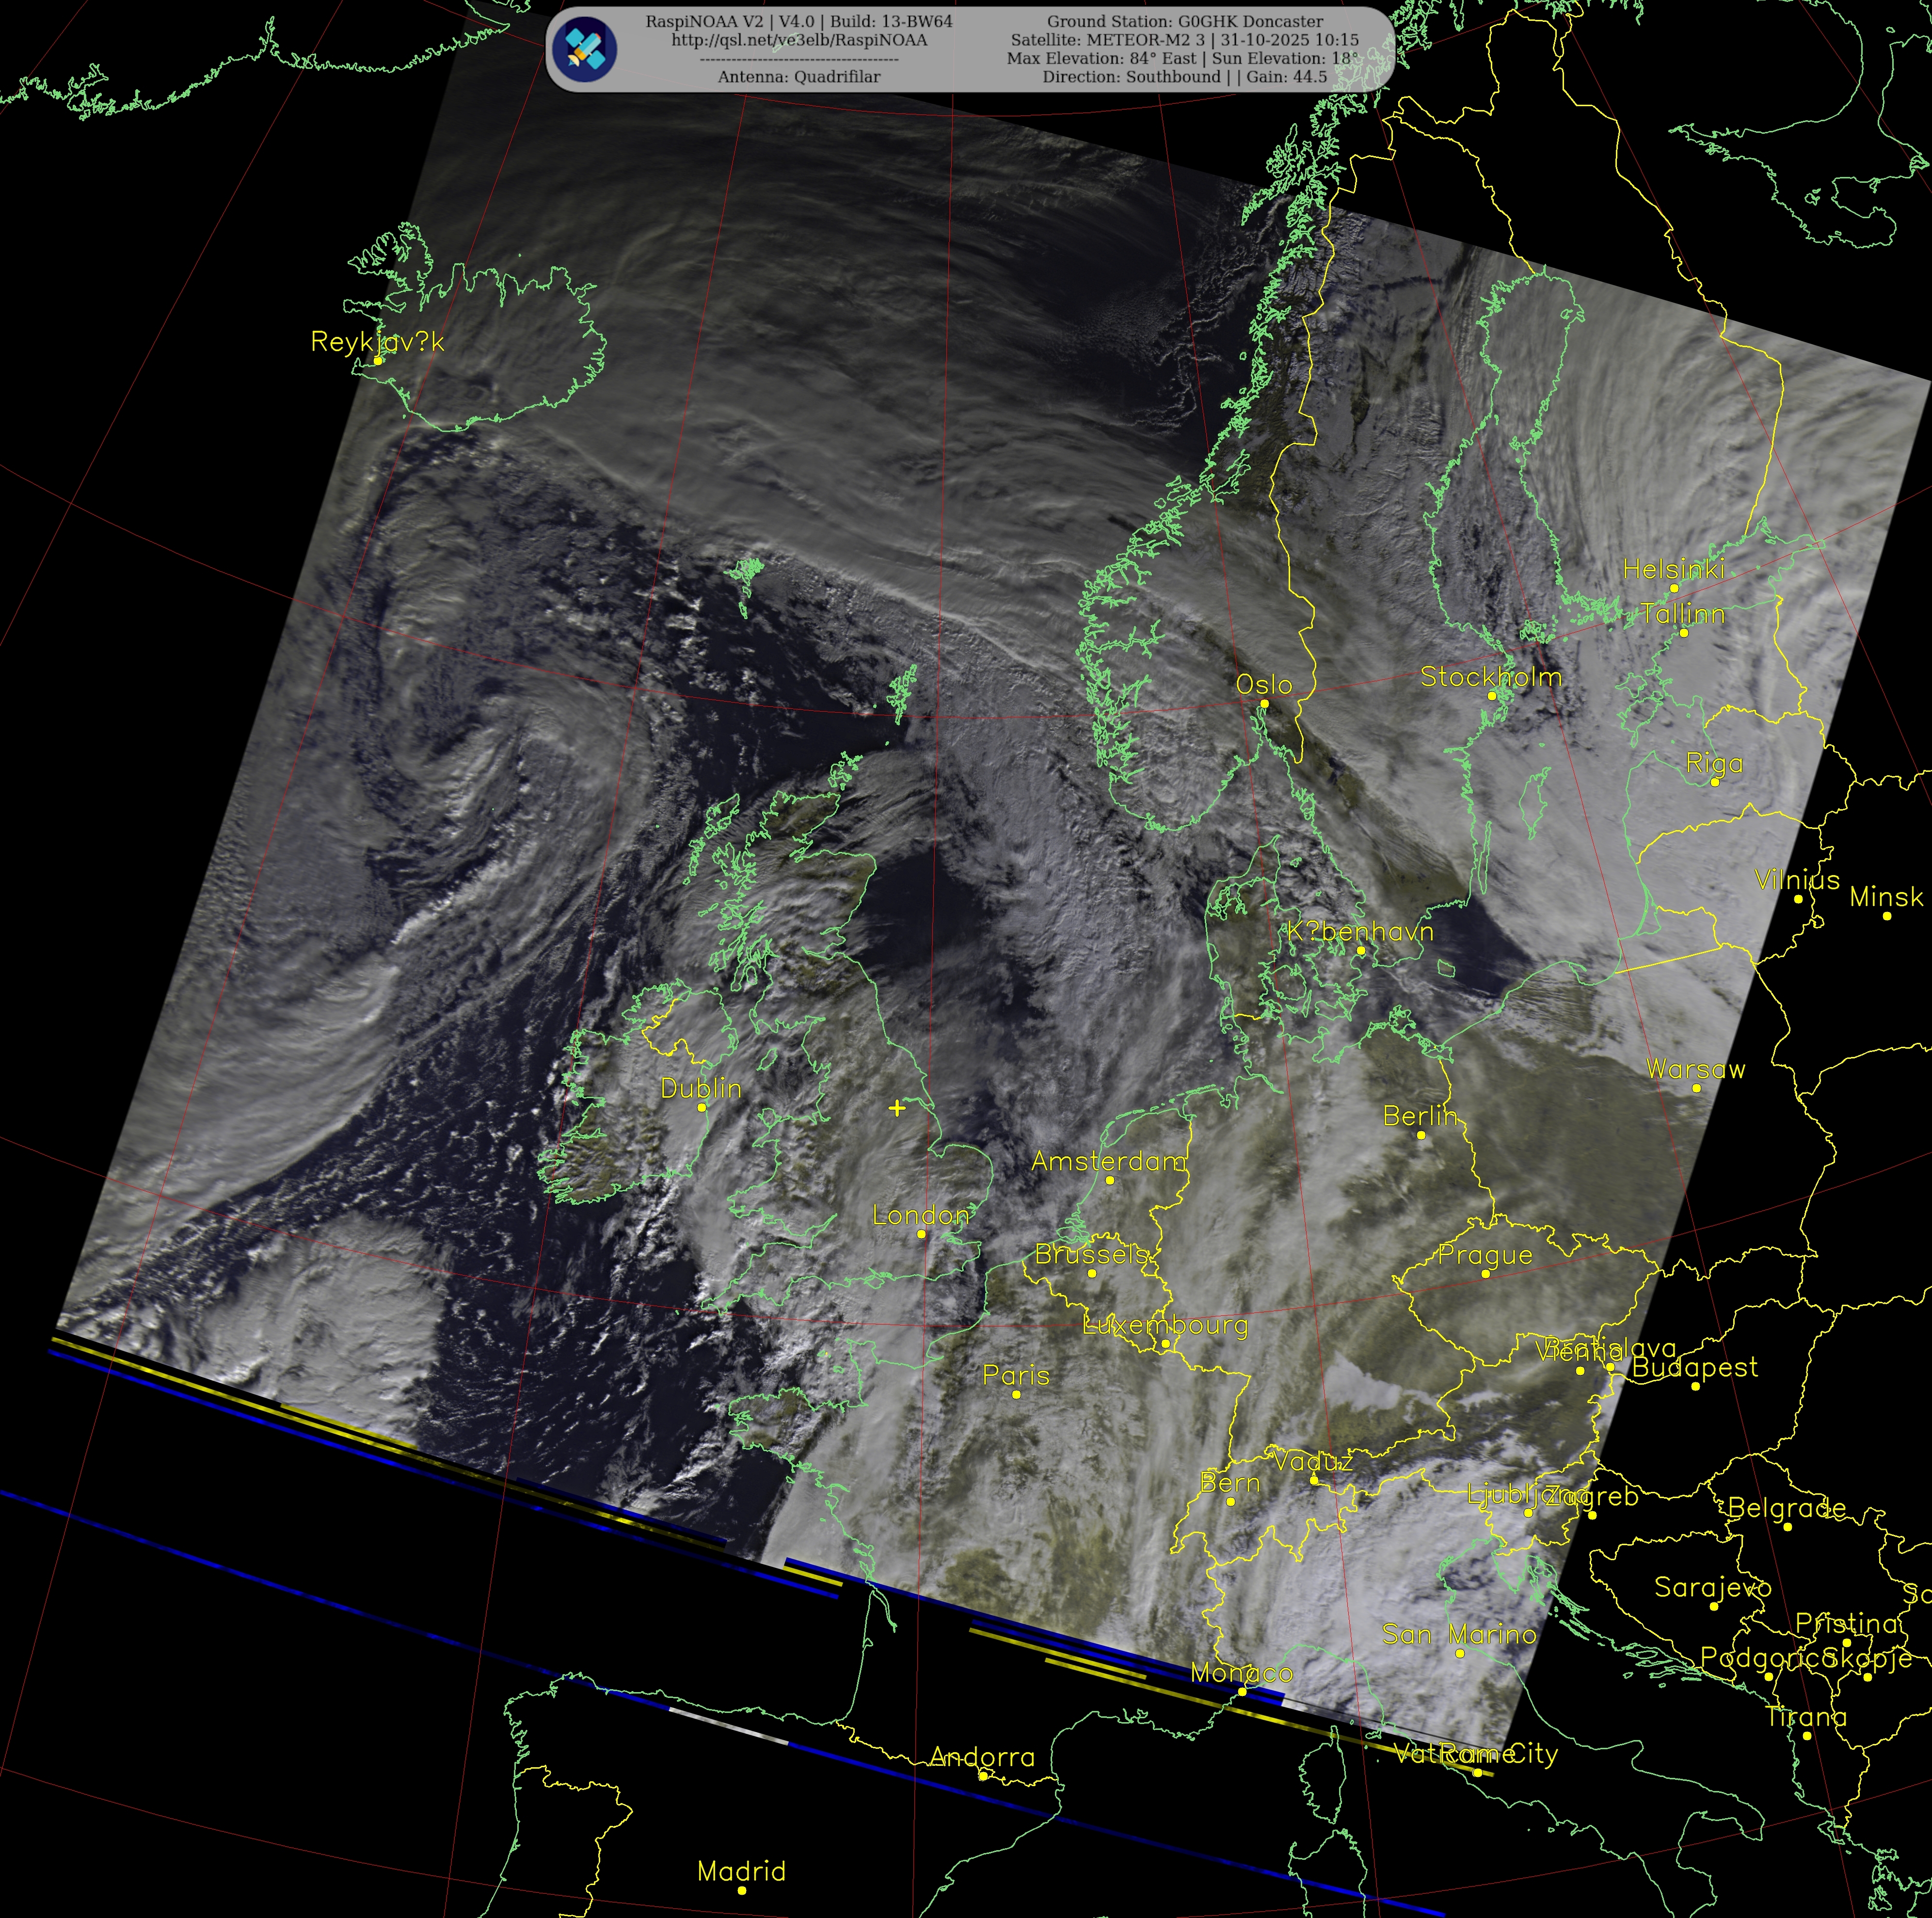The image size is (1932, 1918).
Task: Click the London city dot marker
Action: coord(921,1234)
